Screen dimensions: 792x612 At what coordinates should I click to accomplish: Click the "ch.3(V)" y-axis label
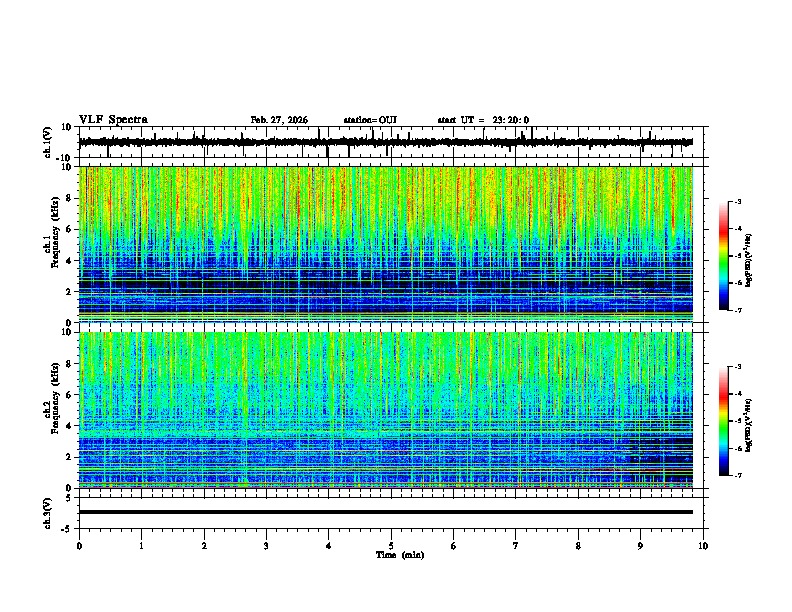[x=47, y=513]
